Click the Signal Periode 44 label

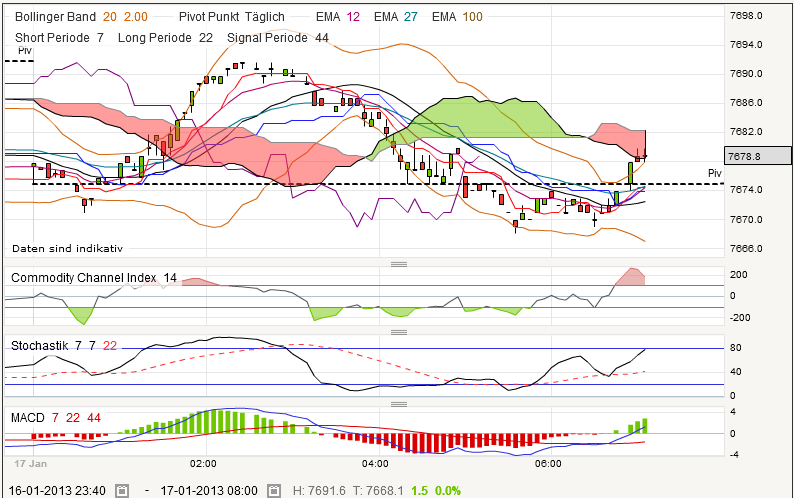click(x=277, y=38)
